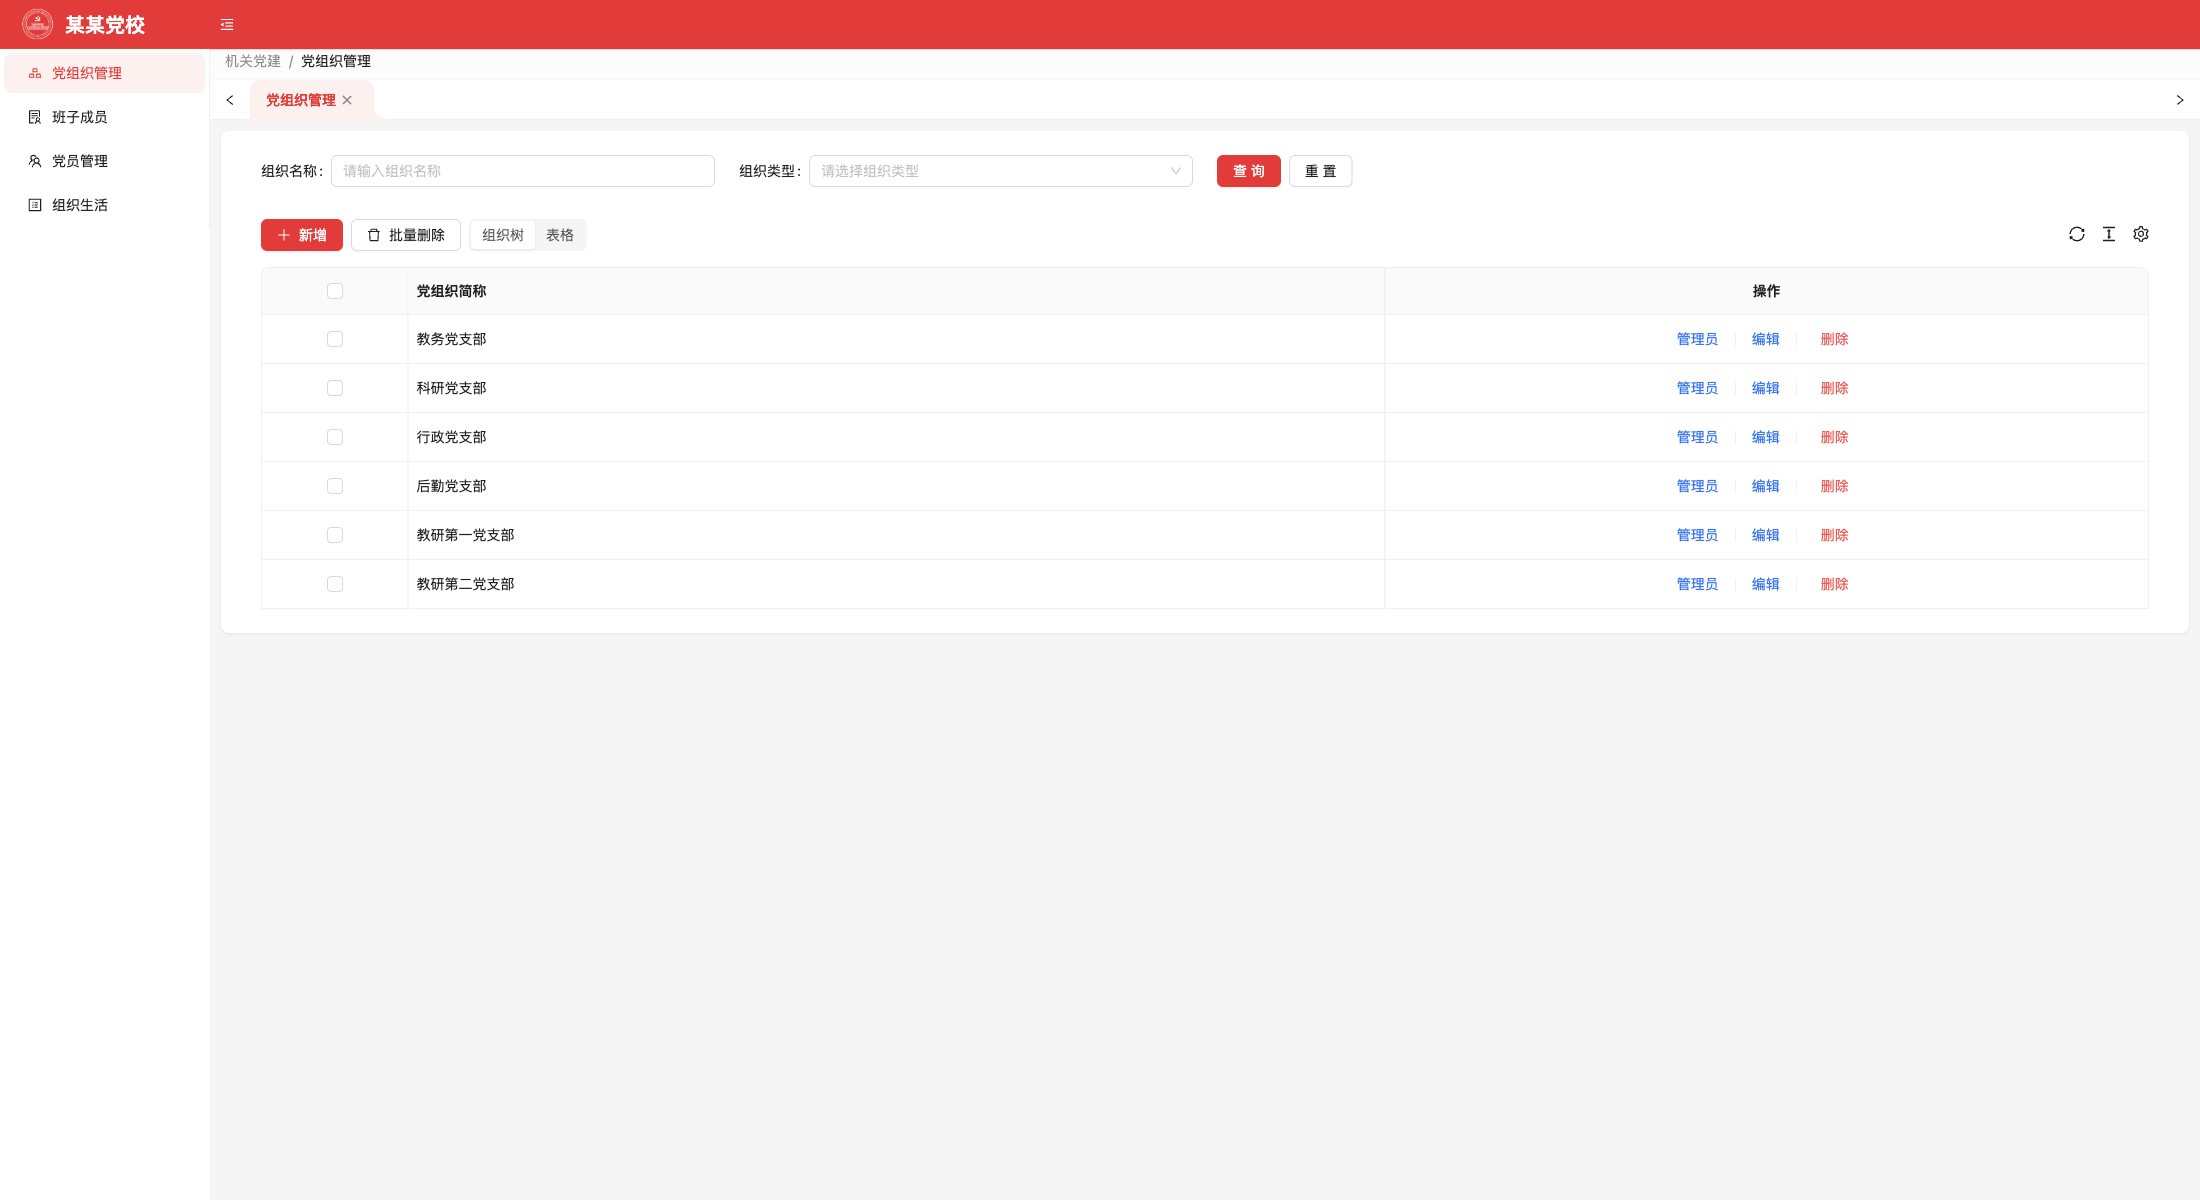
Task: Click the 查询 button
Action: tap(1249, 171)
